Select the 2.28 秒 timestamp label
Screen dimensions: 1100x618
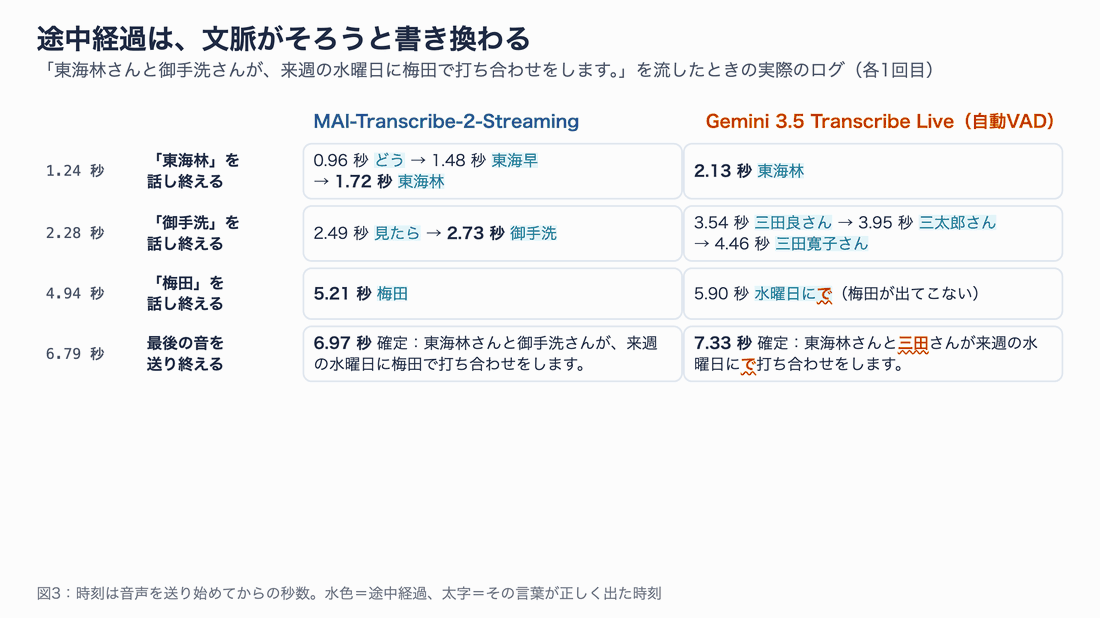(75, 233)
